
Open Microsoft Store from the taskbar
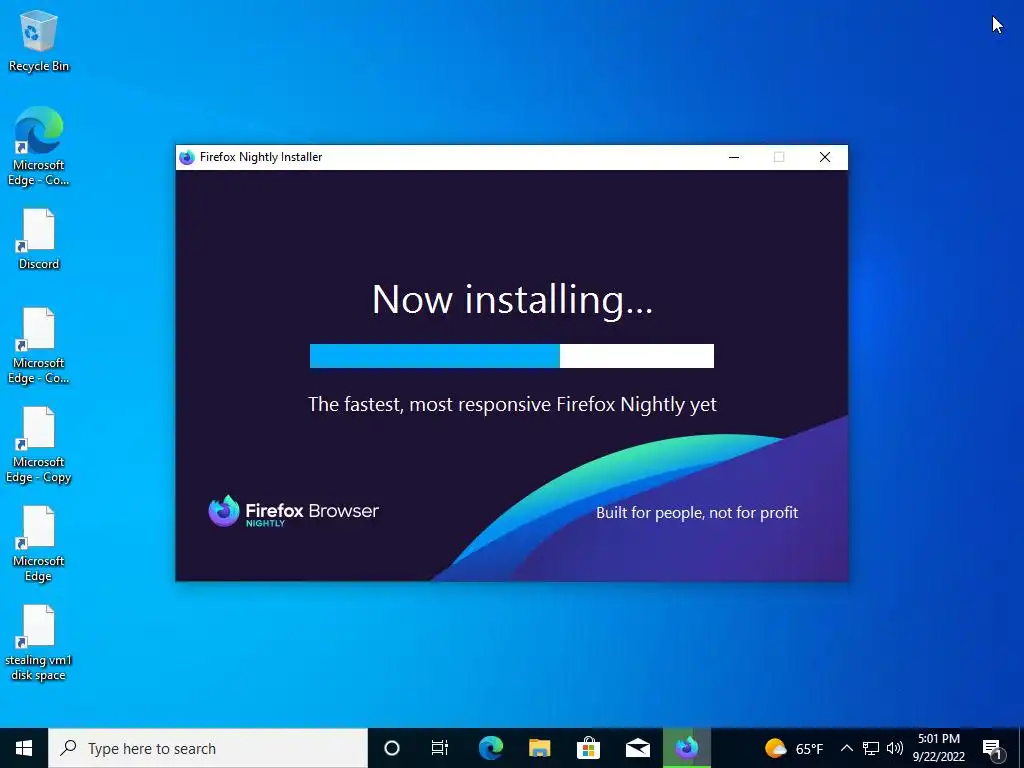[x=588, y=748]
